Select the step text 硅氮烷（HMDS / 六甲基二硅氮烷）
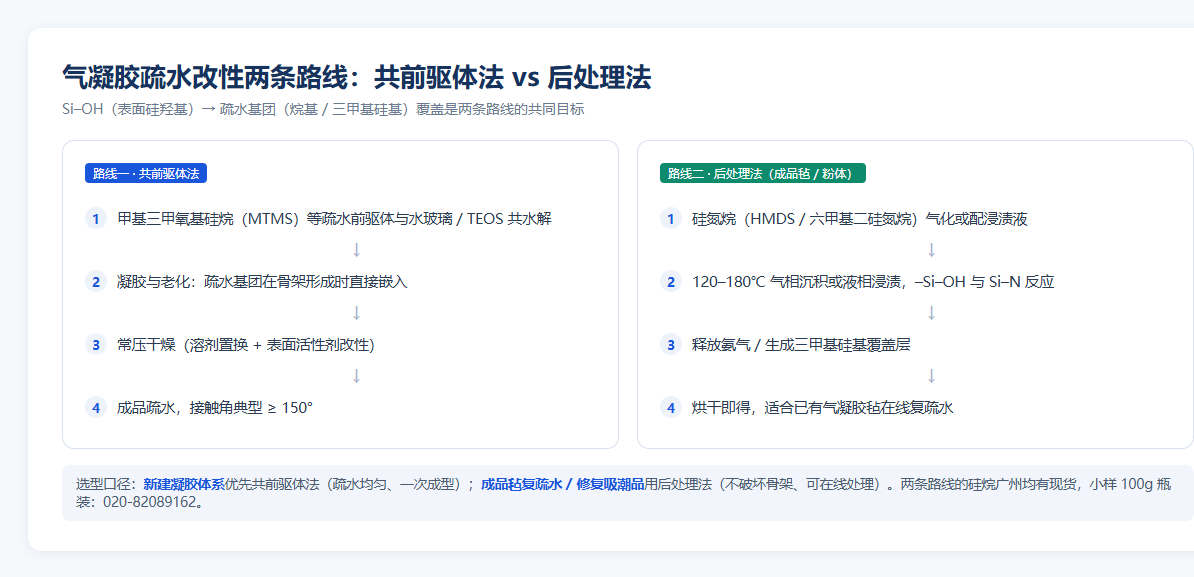 [860, 219]
